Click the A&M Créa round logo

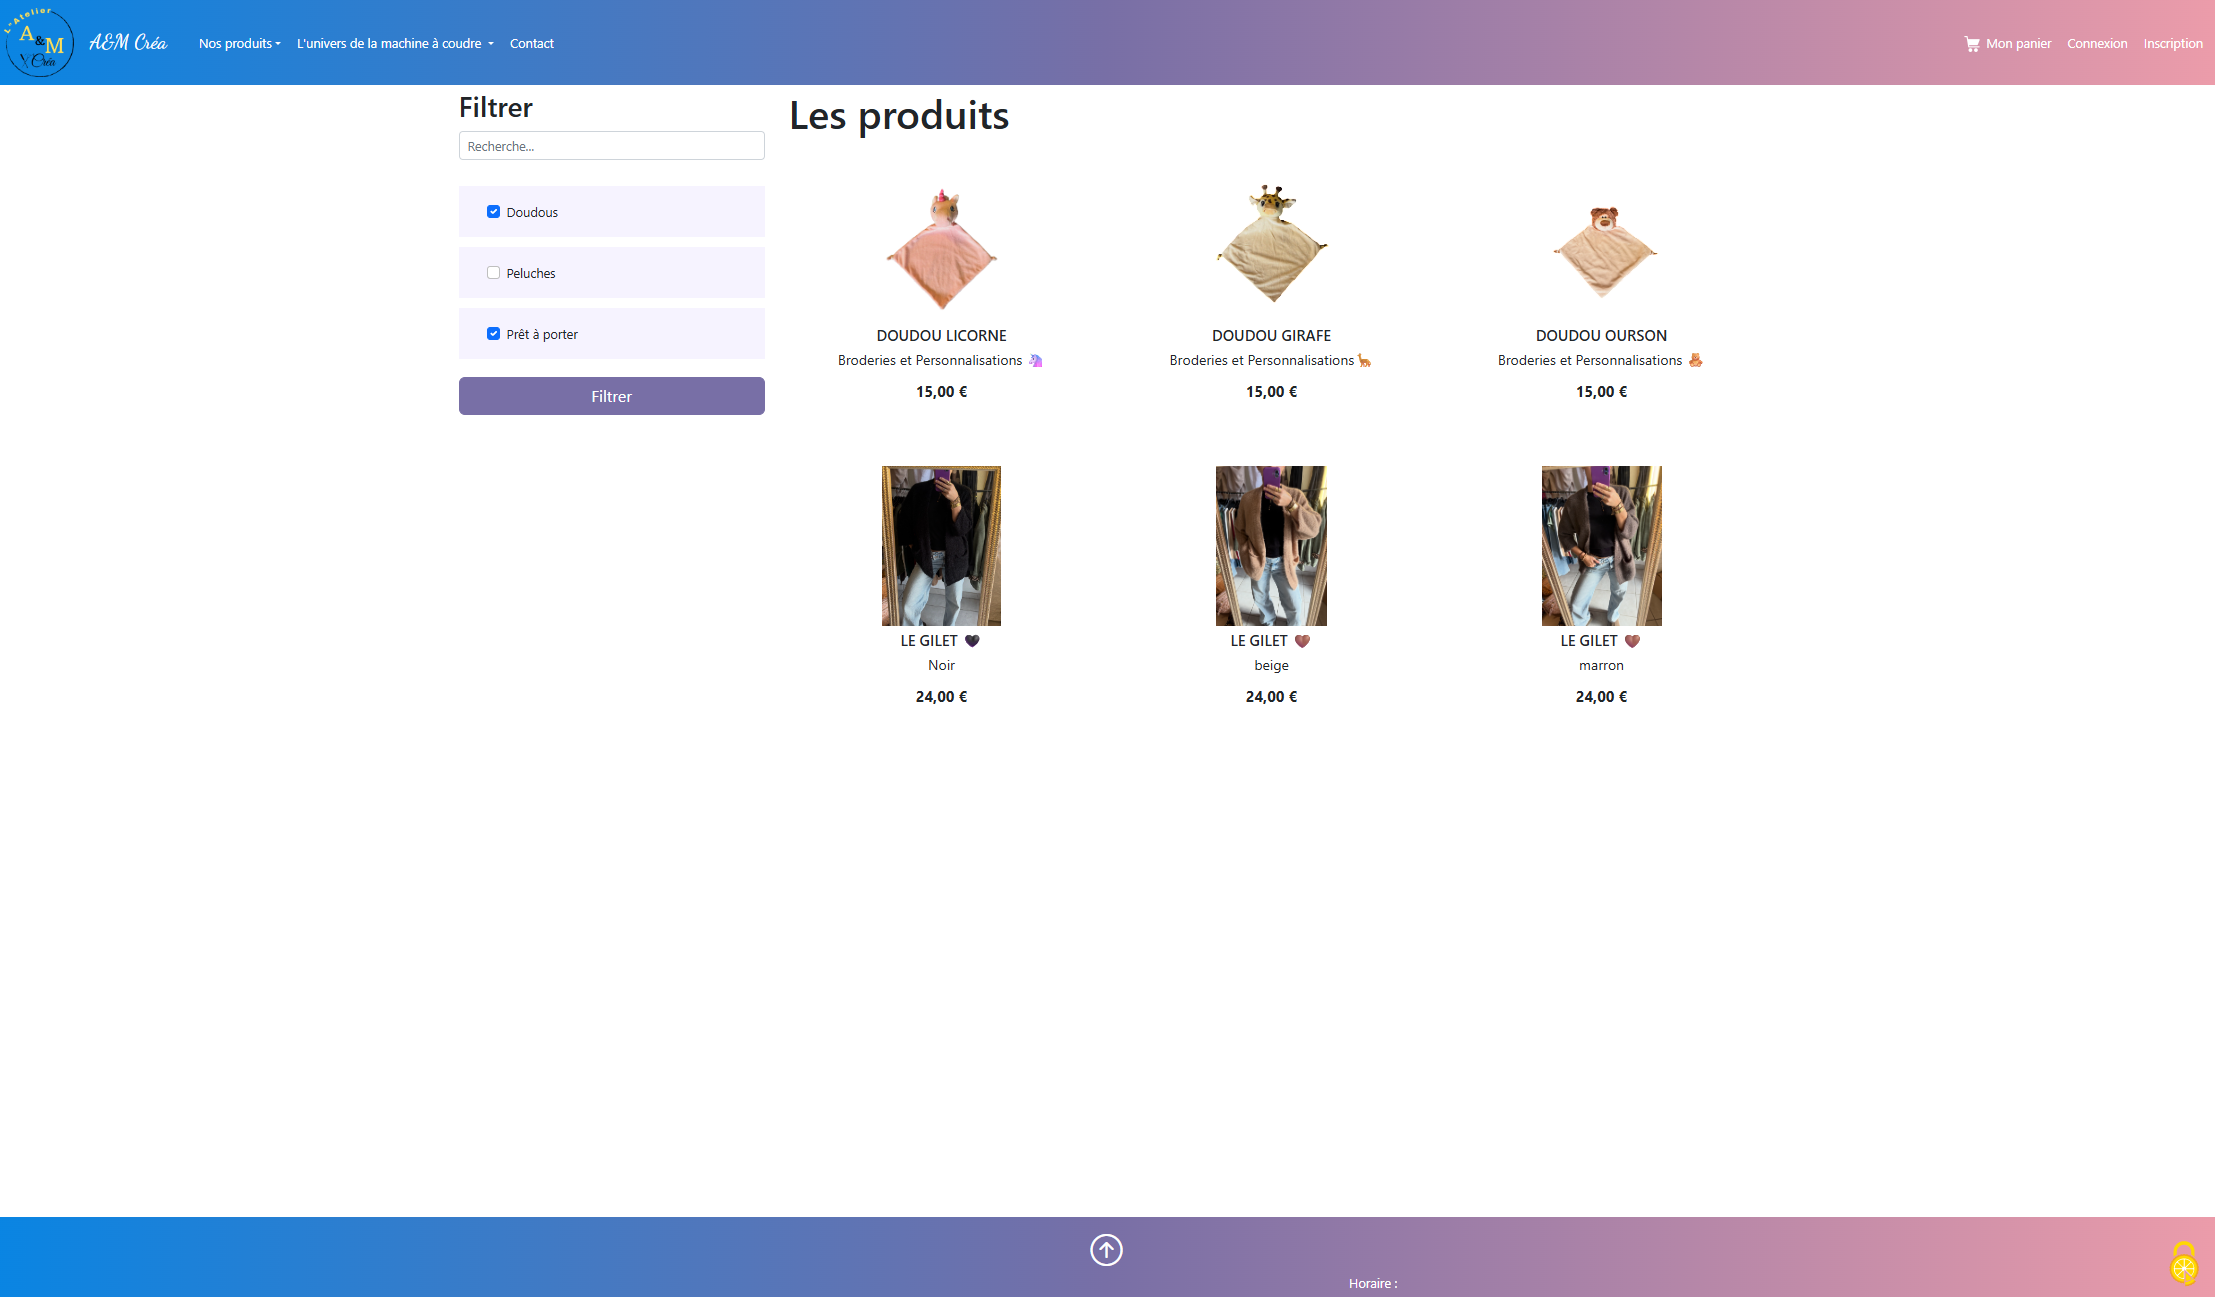[40, 42]
